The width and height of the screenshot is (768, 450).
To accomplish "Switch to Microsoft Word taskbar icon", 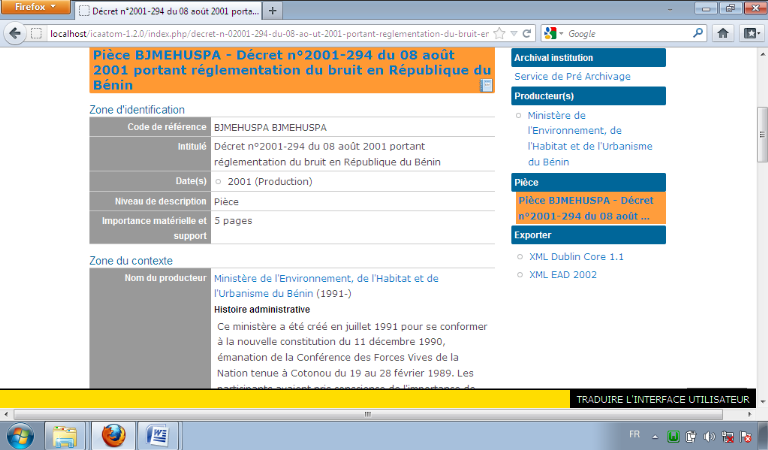I will pos(158,436).
